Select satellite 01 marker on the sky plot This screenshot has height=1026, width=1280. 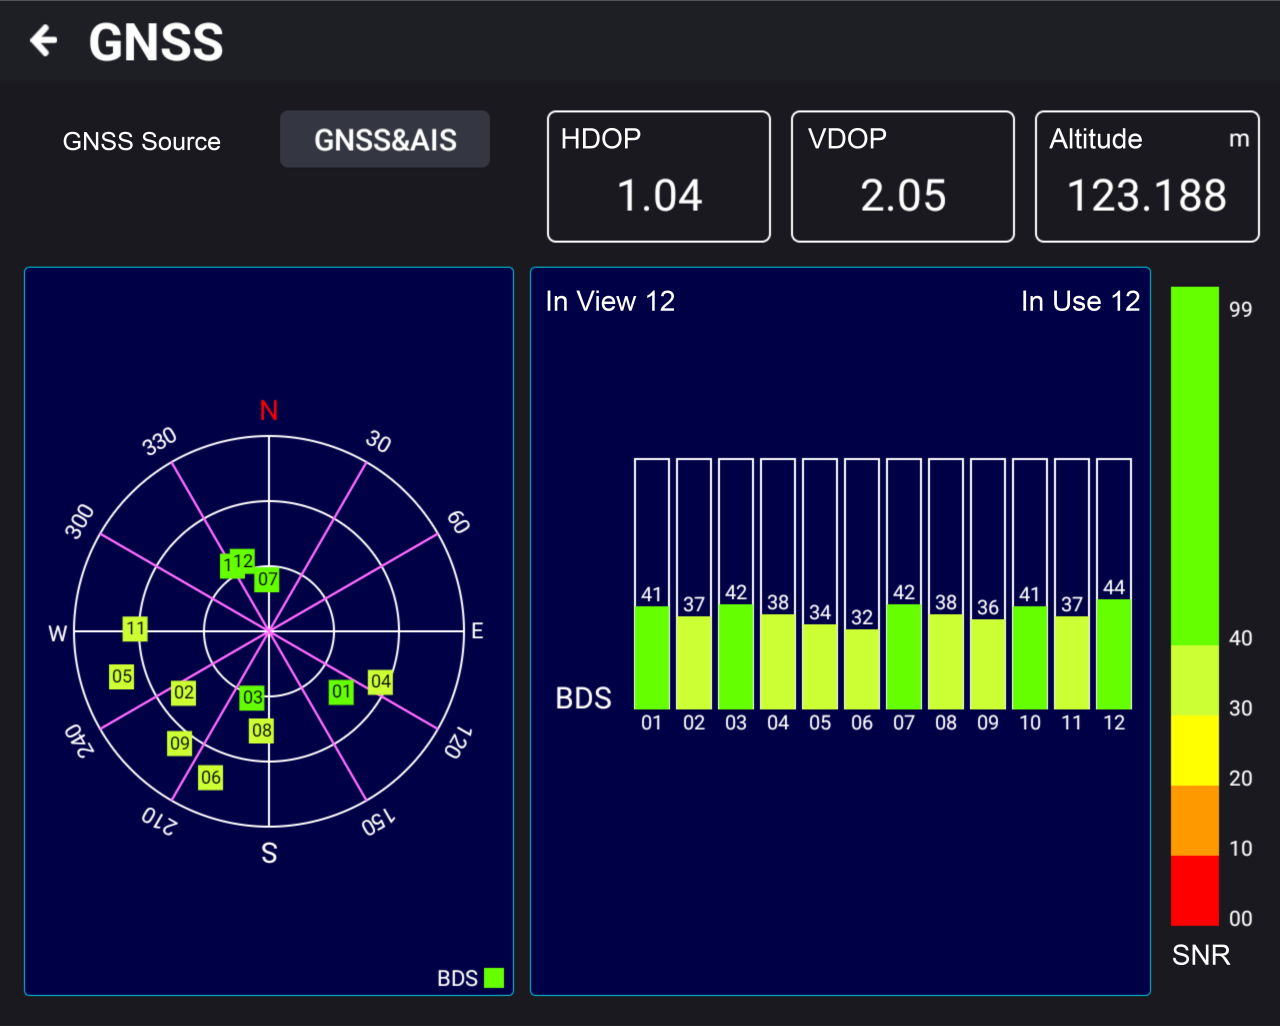click(342, 692)
